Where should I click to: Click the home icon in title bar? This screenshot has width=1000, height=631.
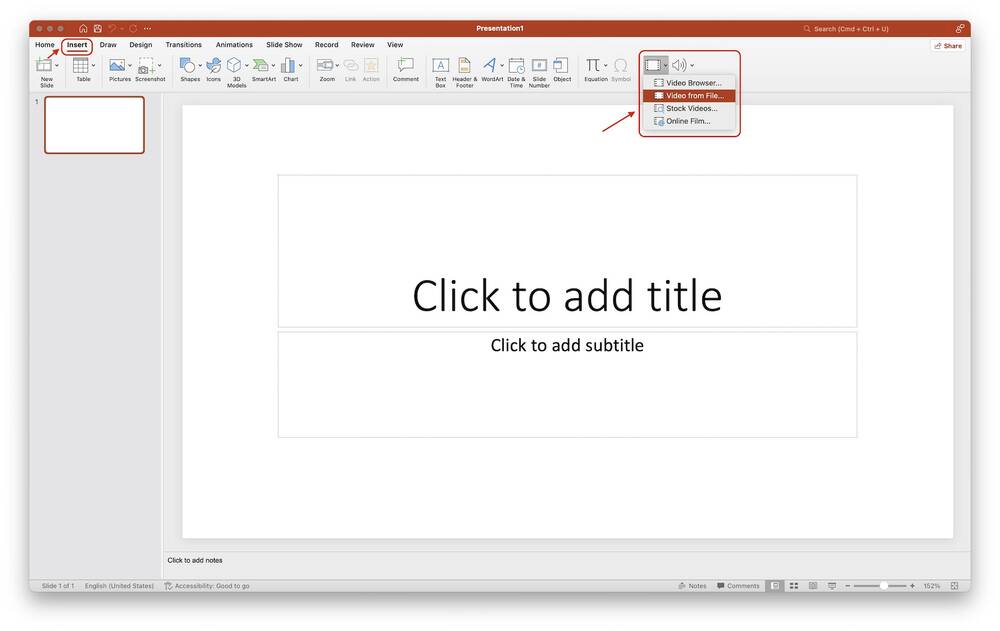[x=83, y=29]
